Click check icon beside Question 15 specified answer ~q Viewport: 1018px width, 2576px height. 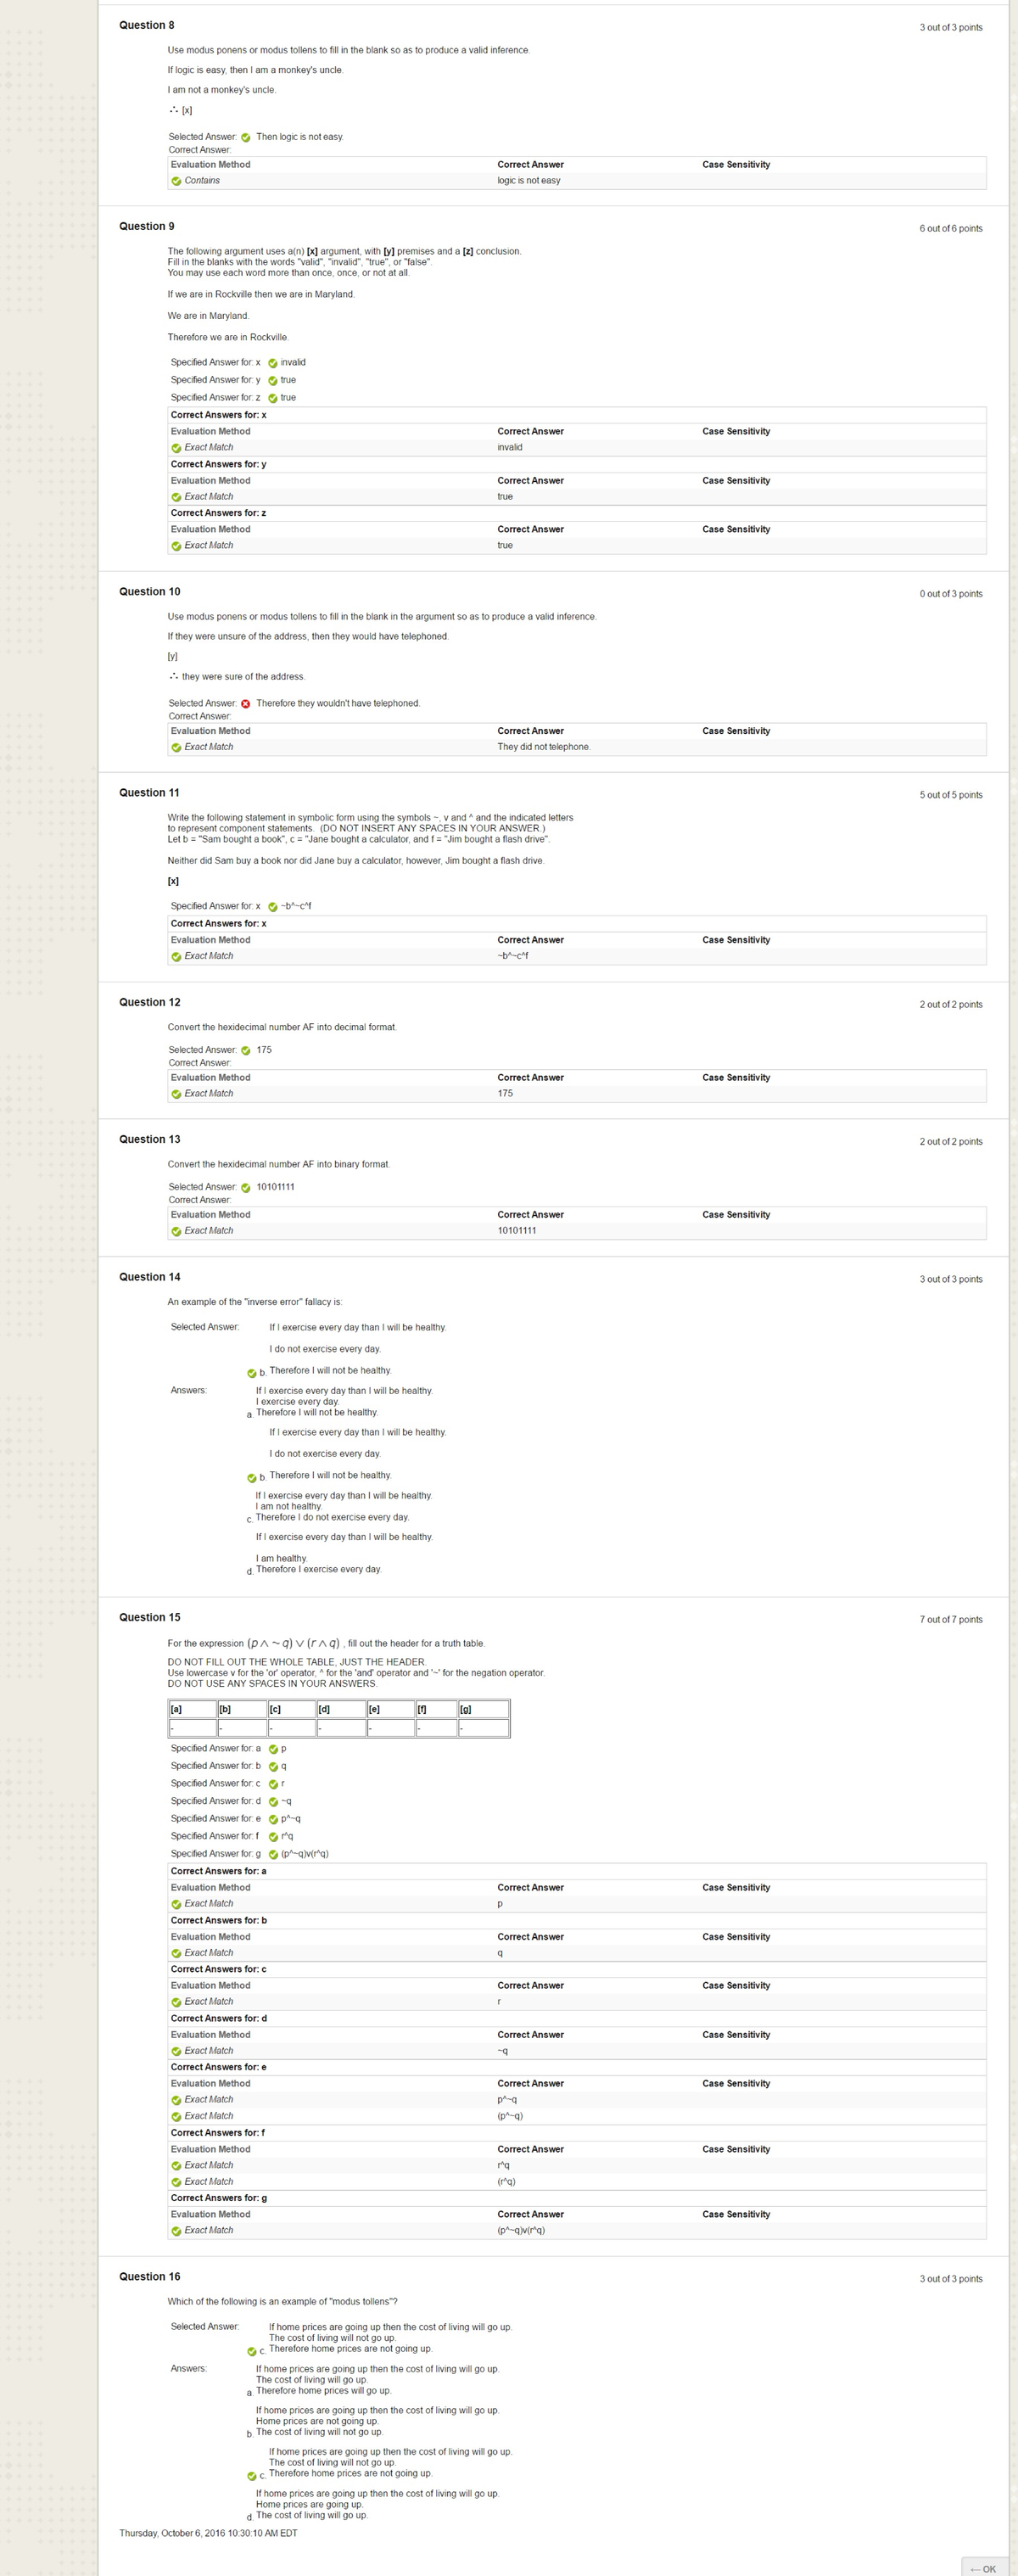click(x=273, y=1801)
